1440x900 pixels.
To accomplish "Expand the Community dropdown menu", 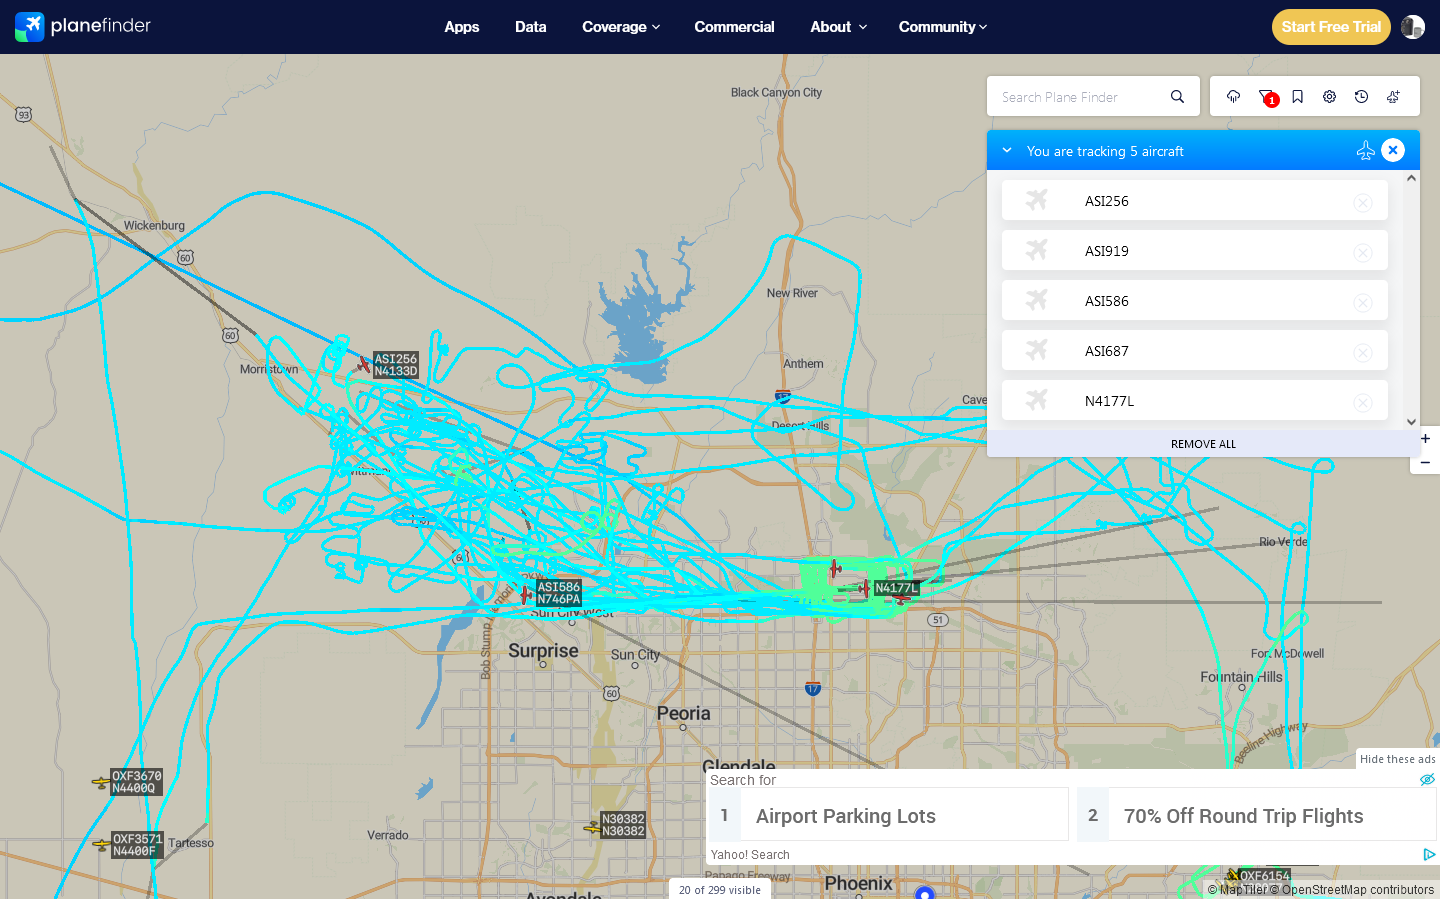I will (942, 27).
